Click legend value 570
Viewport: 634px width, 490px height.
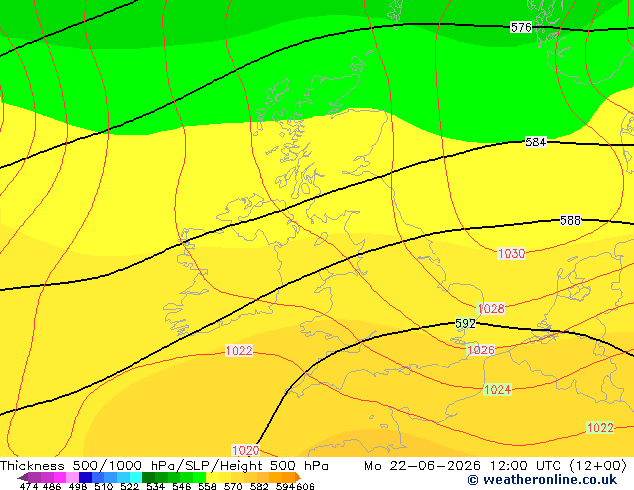(x=233, y=486)
